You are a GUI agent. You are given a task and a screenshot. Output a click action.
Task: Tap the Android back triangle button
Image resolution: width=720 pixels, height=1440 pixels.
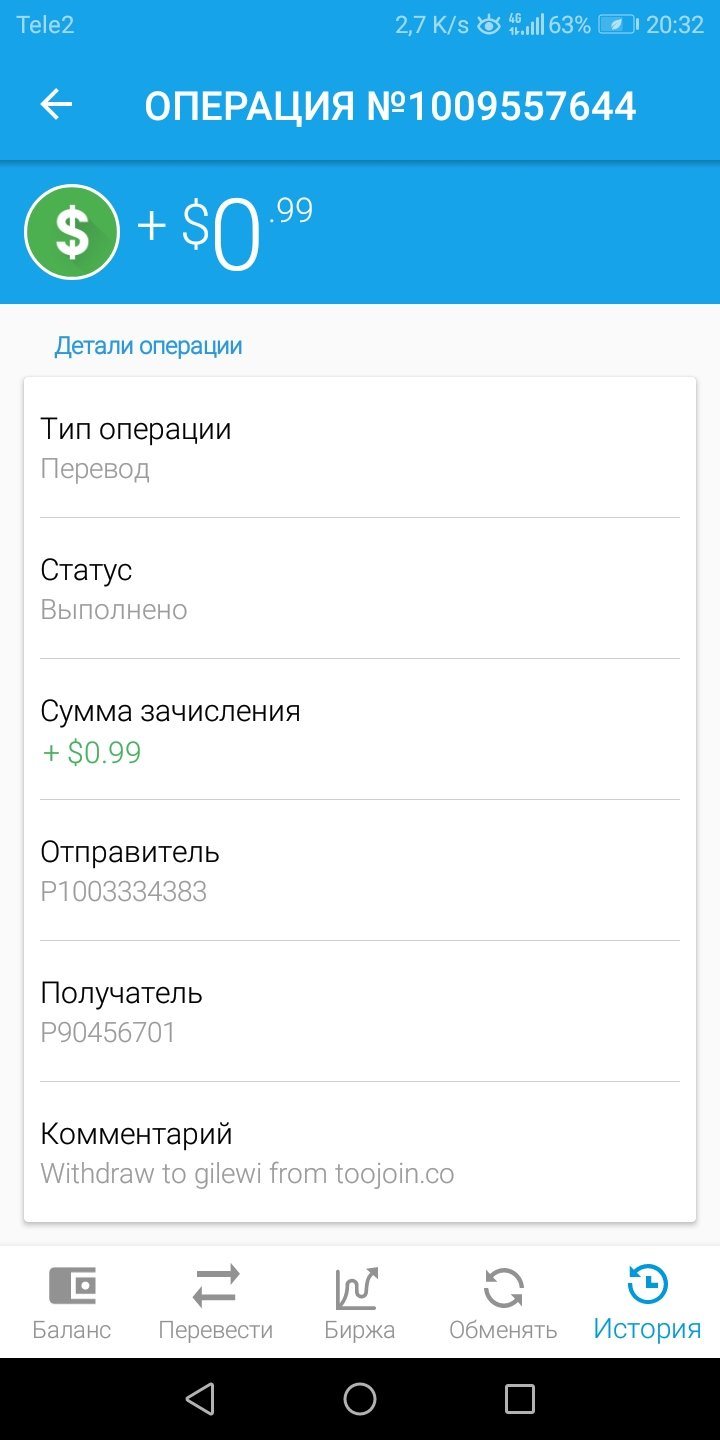(201, 1399)
